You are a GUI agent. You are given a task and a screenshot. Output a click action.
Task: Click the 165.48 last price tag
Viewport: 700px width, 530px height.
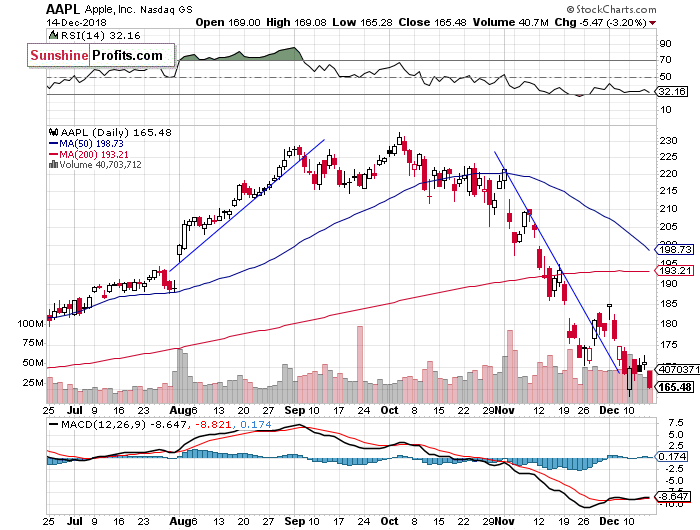[x=674, y=387]
